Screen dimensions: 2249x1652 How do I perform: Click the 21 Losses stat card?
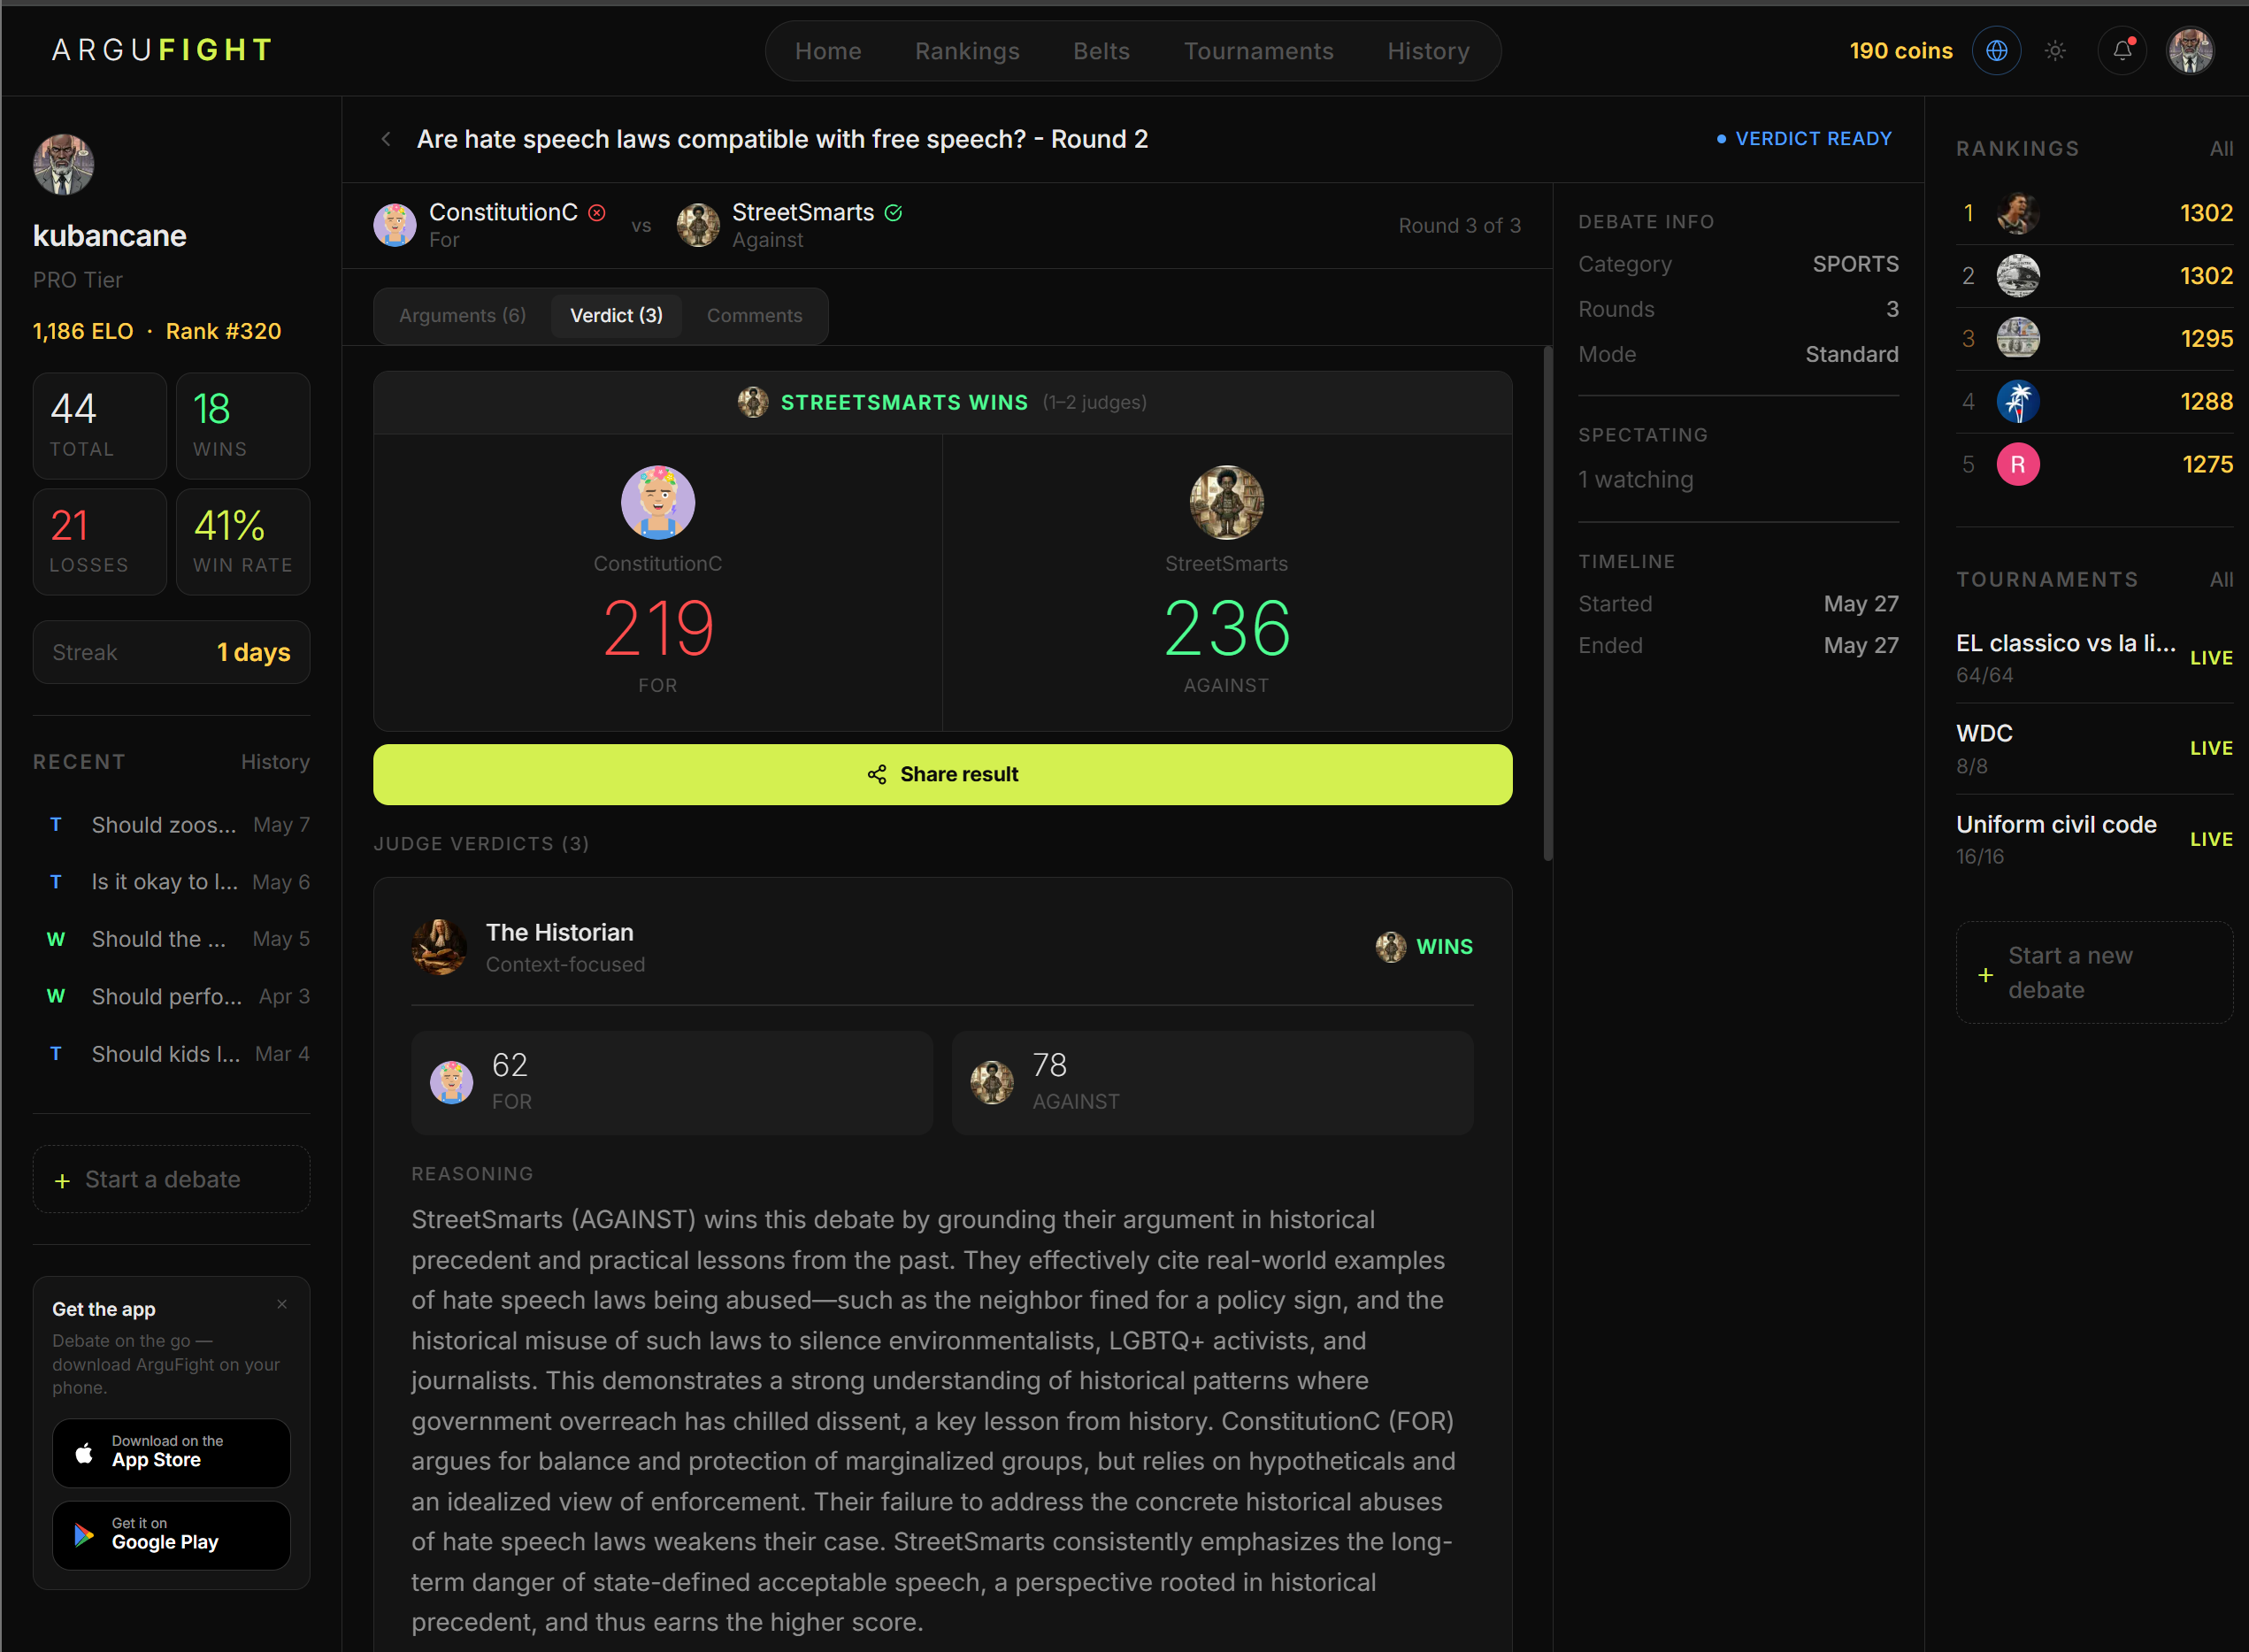(99, 542)
